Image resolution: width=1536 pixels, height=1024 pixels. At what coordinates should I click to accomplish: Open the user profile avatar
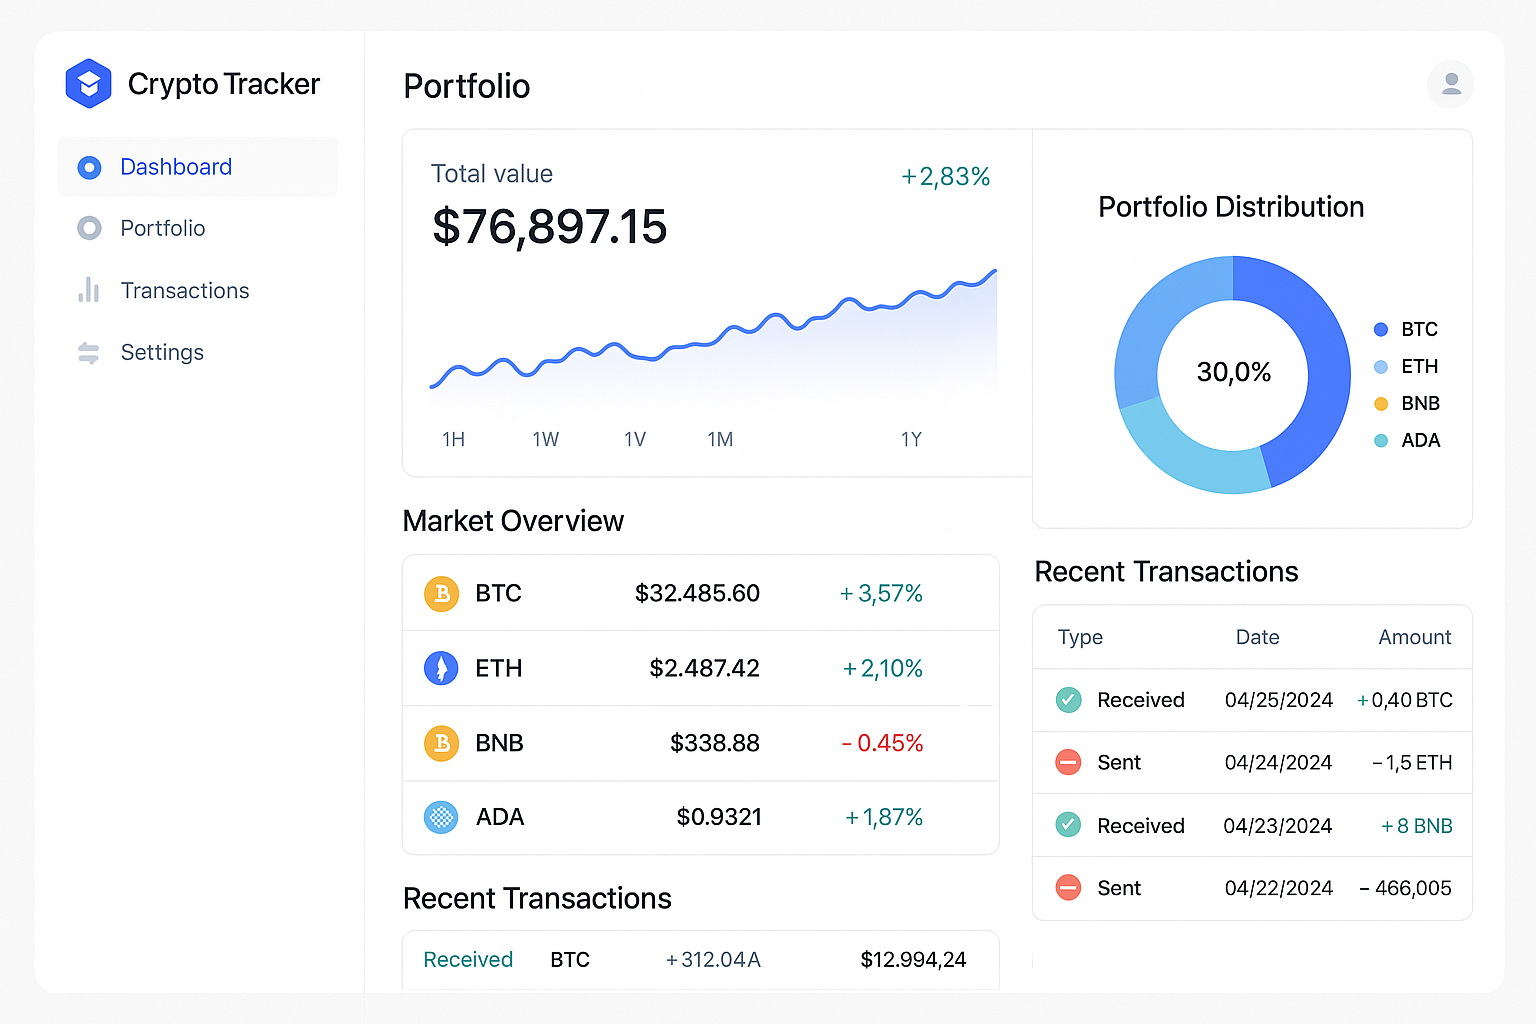[1451, 84]
